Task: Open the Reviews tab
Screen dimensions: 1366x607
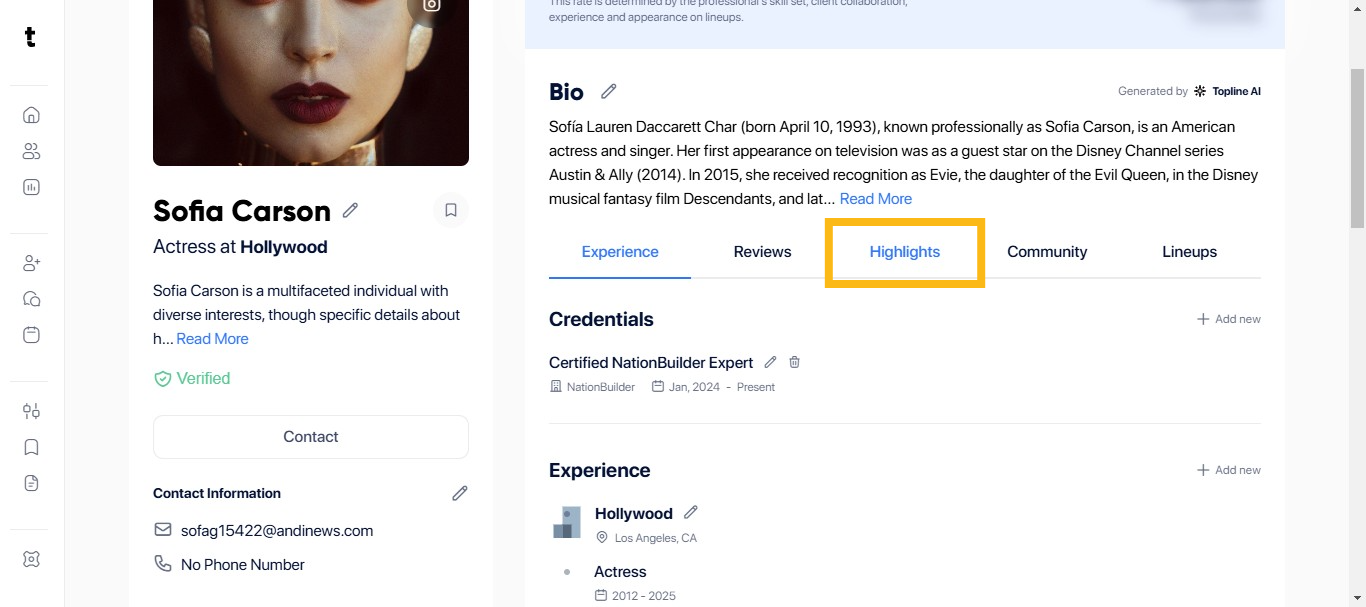Action: tap(762, 252)
